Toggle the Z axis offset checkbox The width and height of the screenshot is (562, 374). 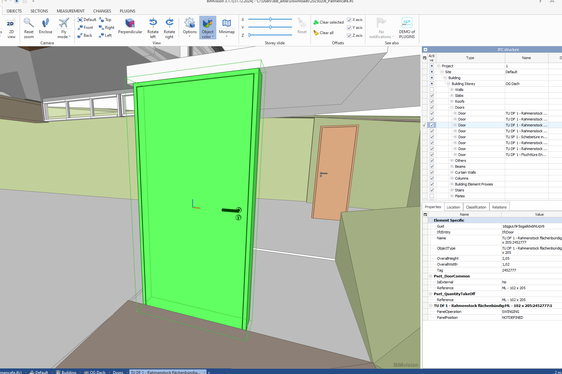(x=349, y=35)
